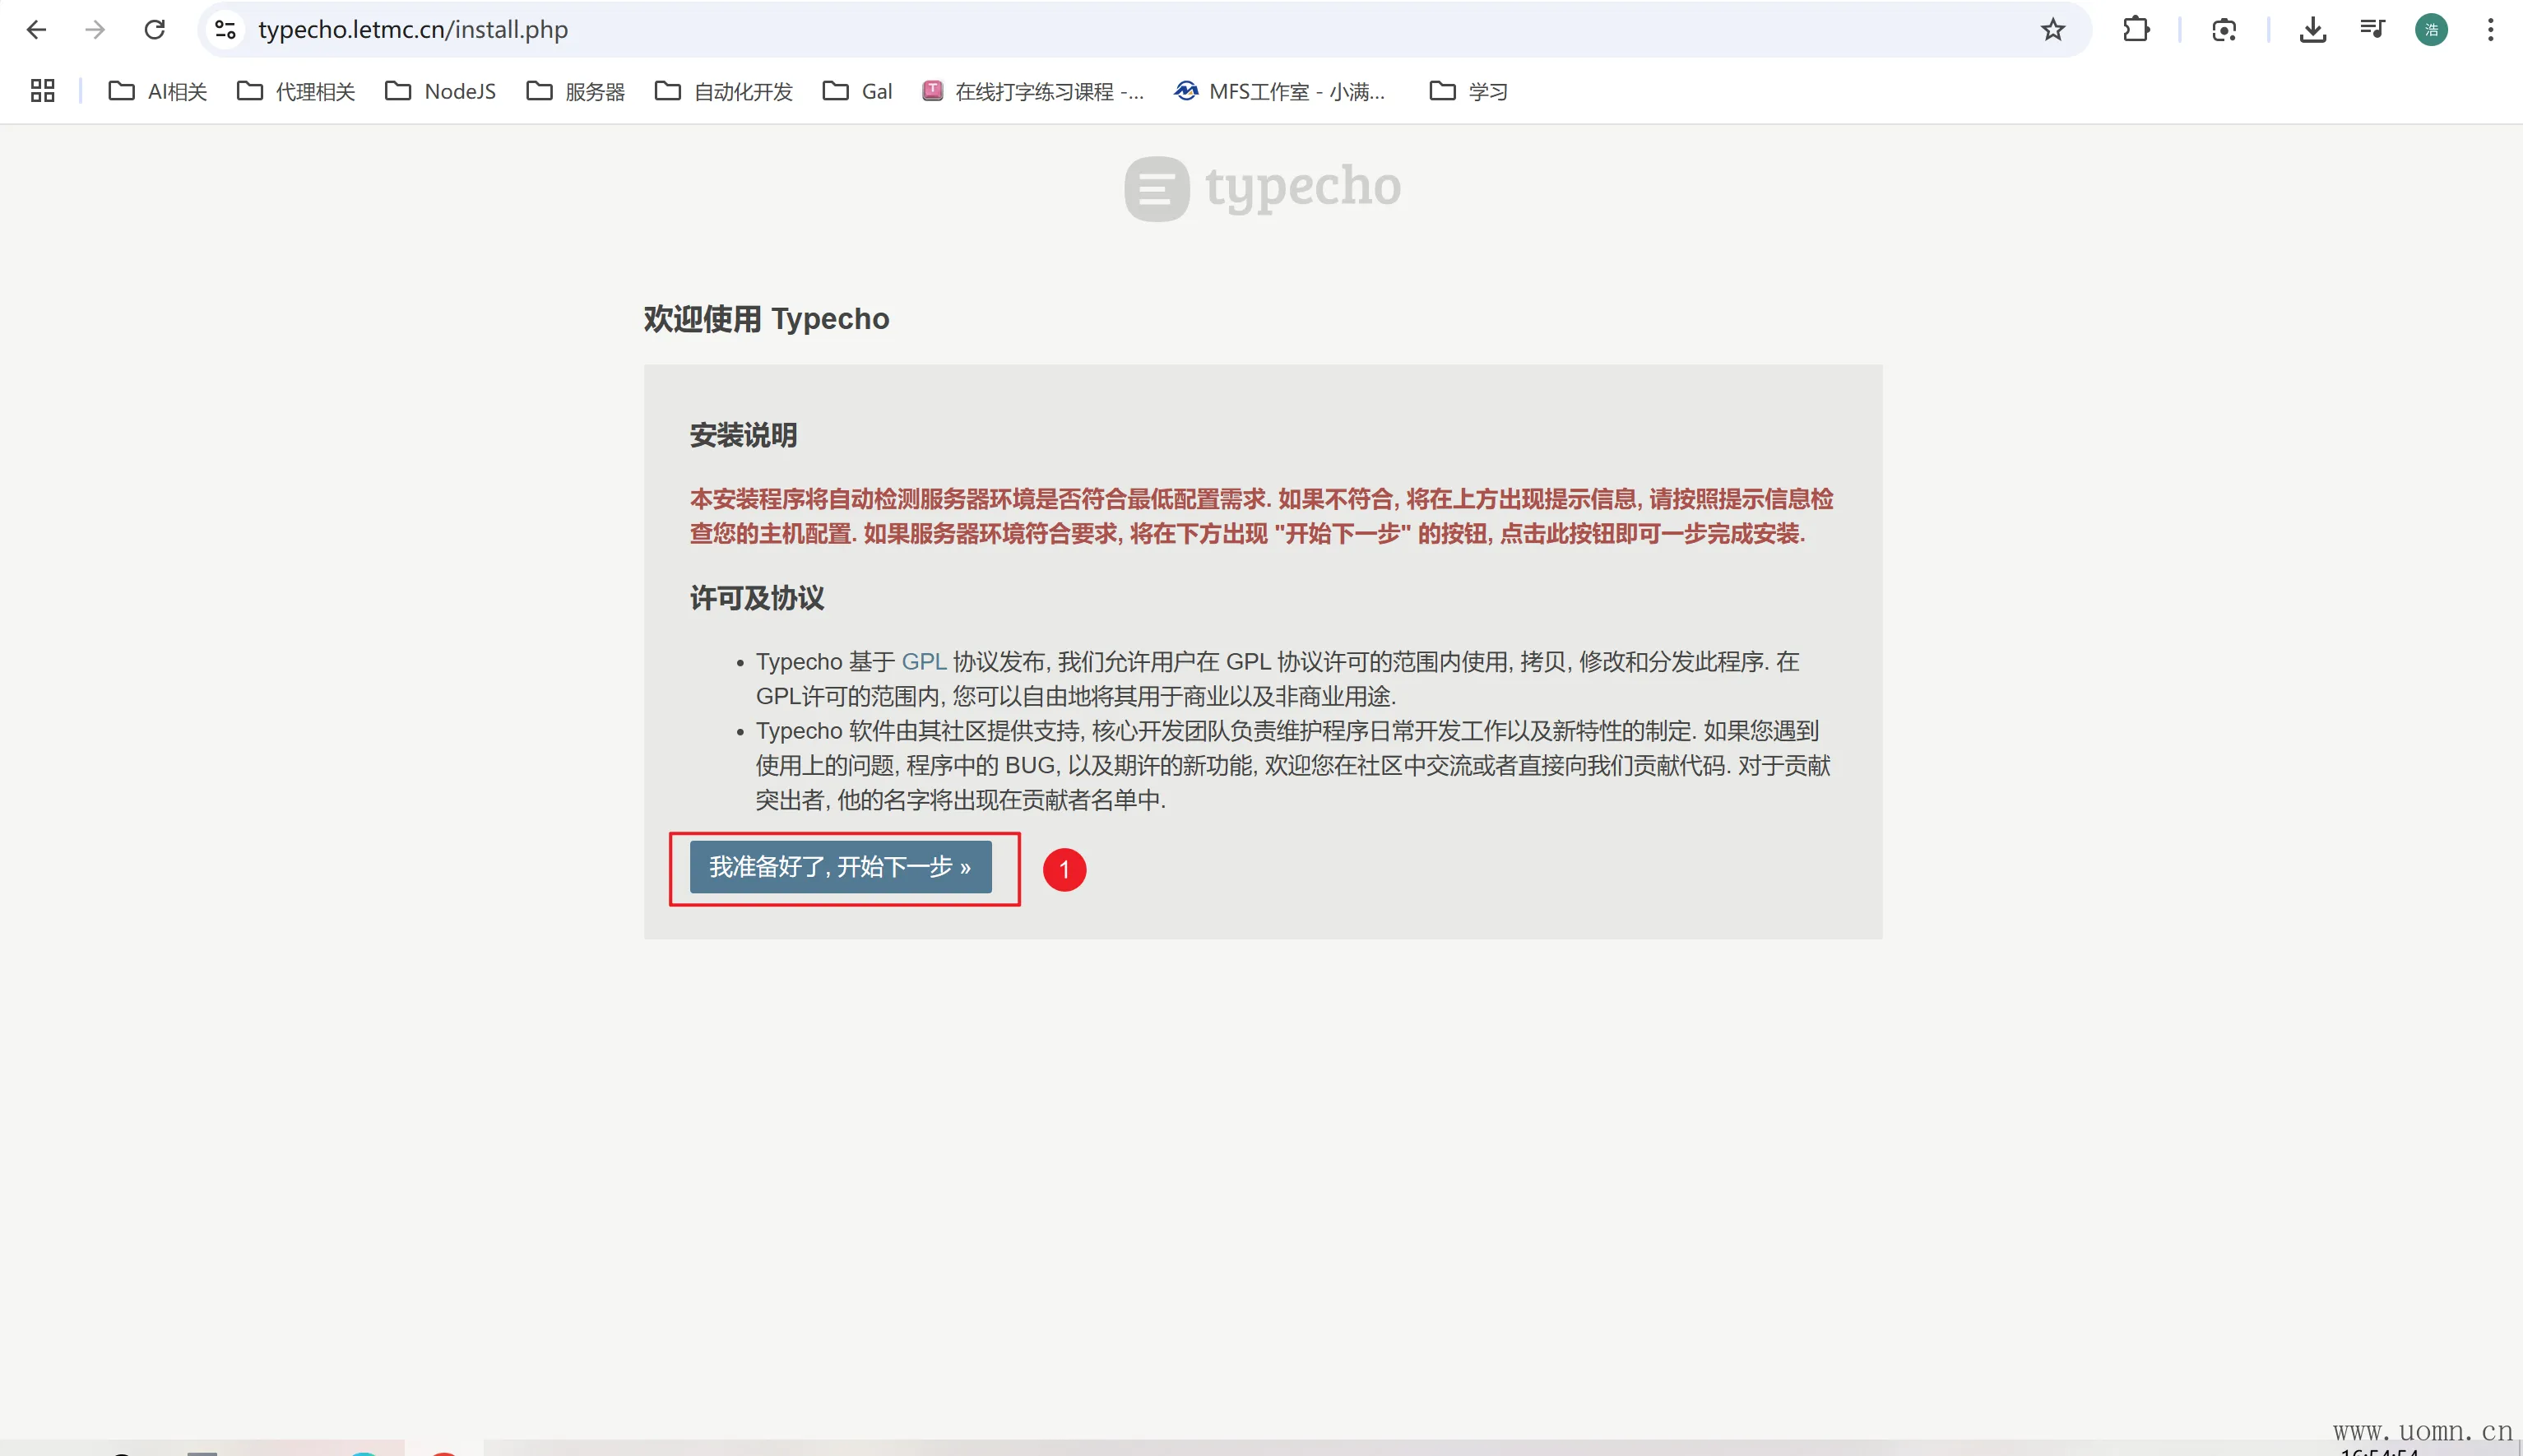Click the media control playlist icon

click(x=2372, y=30)
